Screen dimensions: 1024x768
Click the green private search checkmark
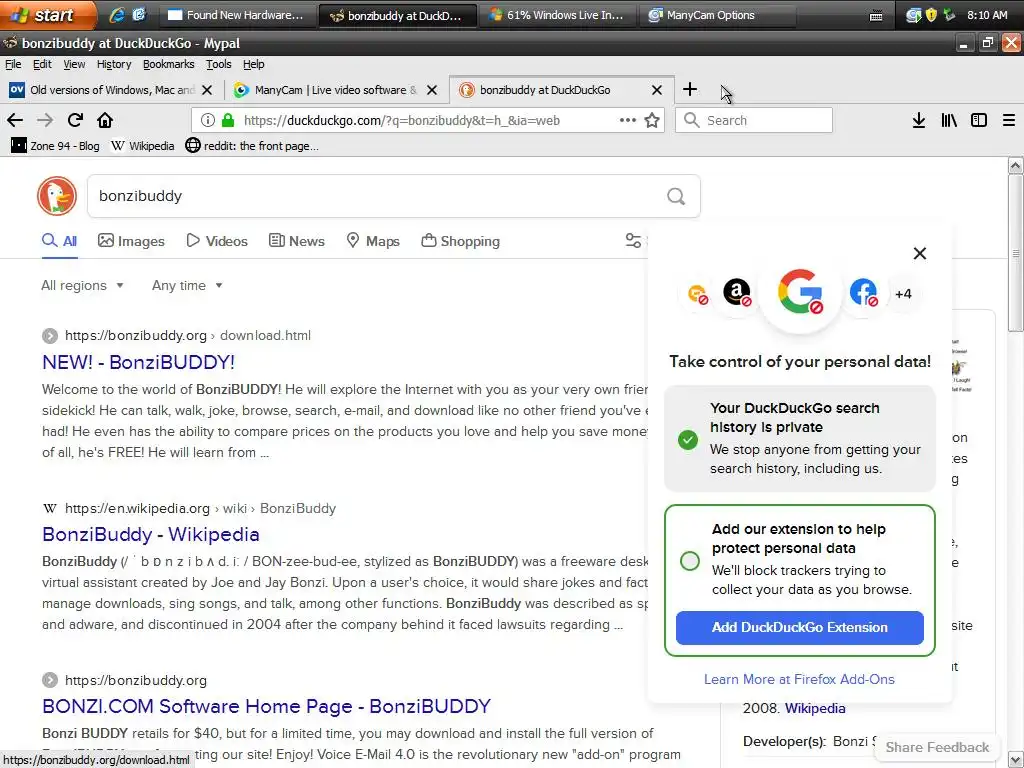click(x=688, y=440)
